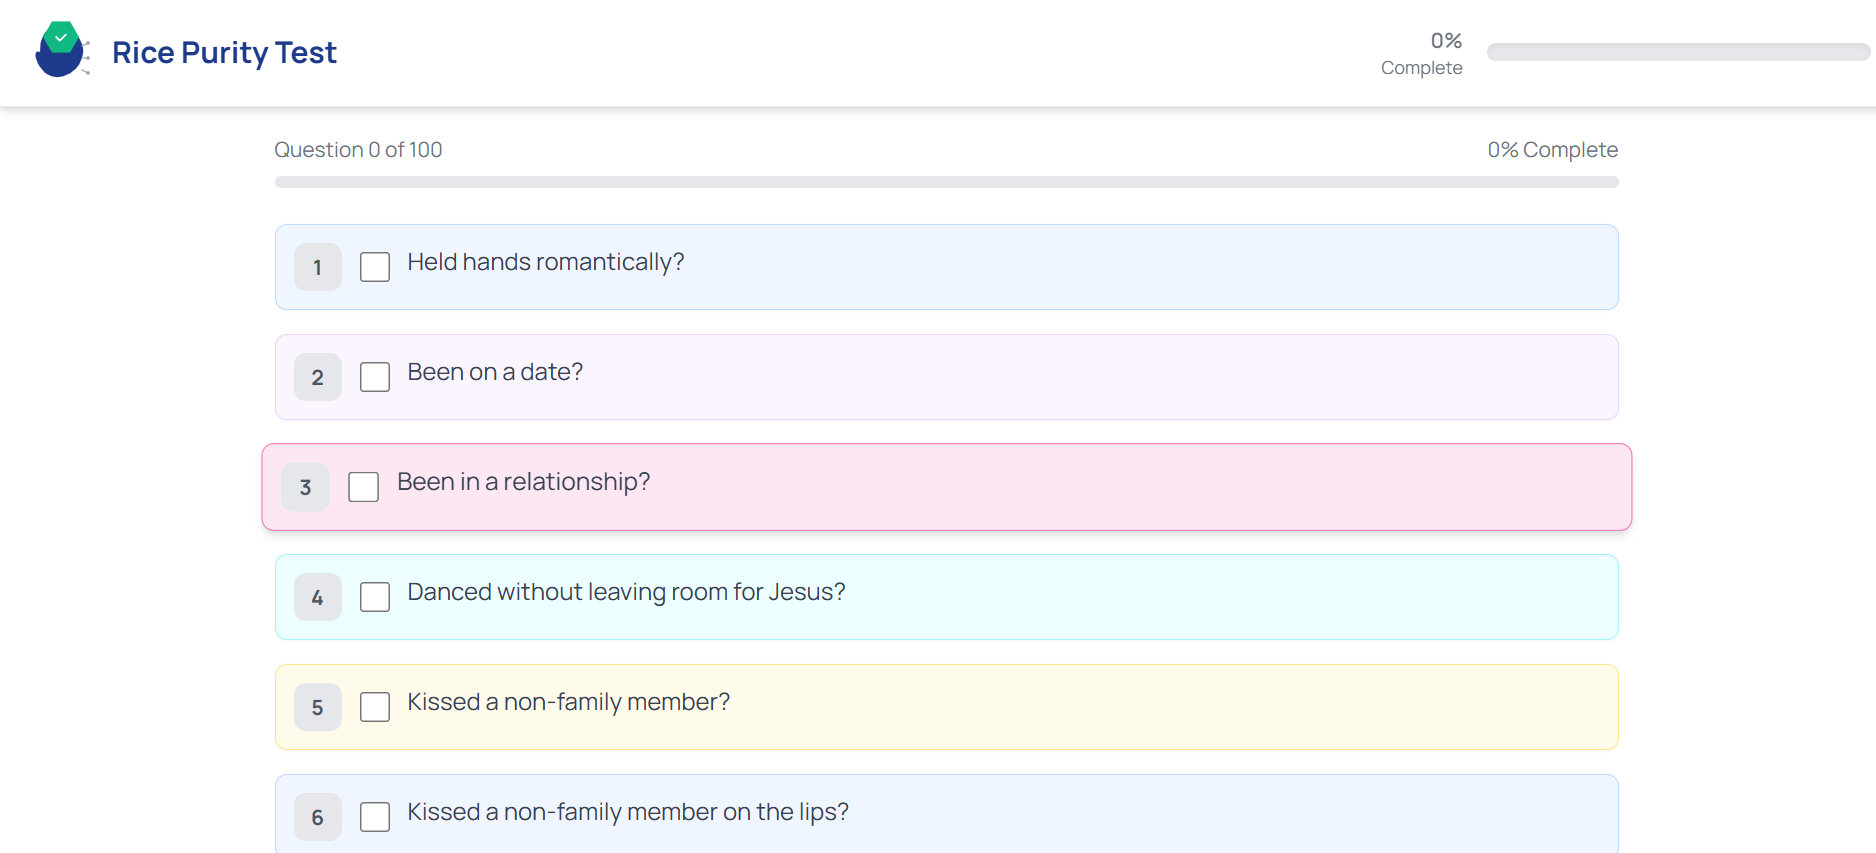
Task: Click the header '0%' completion value
Action: (1446, 41)
